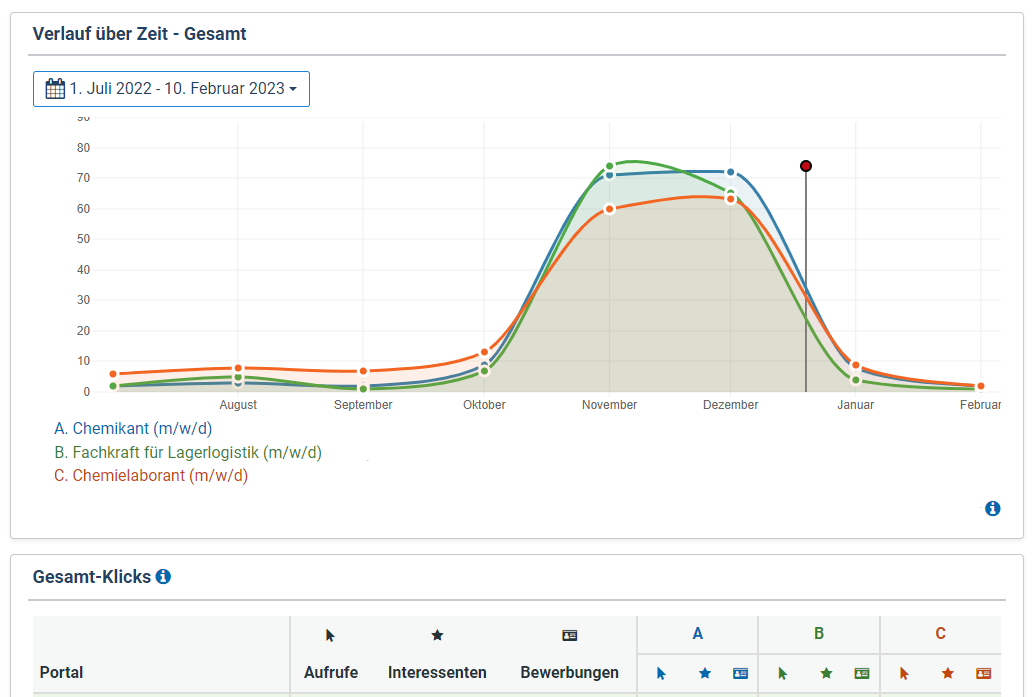The width and height of the screenshot is (1032, 697).
Task: Click the orange data point at Oktober
Action: 484,352
